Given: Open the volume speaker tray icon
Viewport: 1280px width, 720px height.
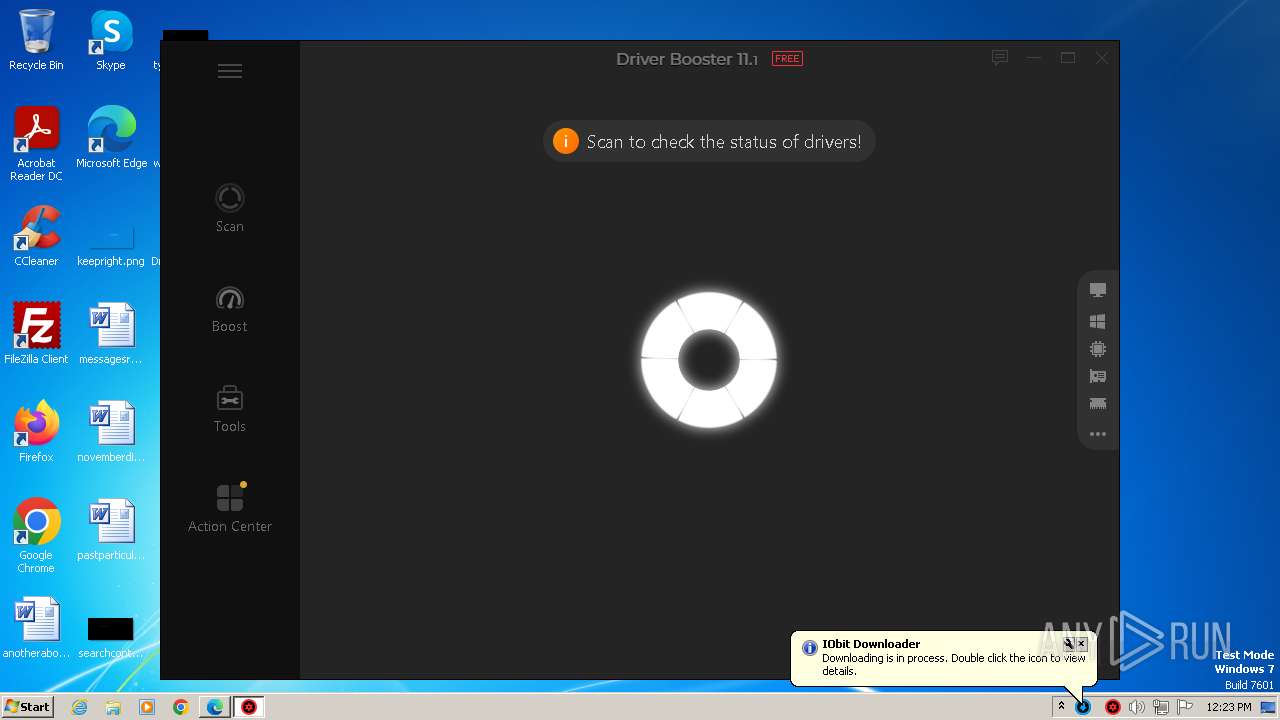Looking at the screenshot, I should point(1136,707).
